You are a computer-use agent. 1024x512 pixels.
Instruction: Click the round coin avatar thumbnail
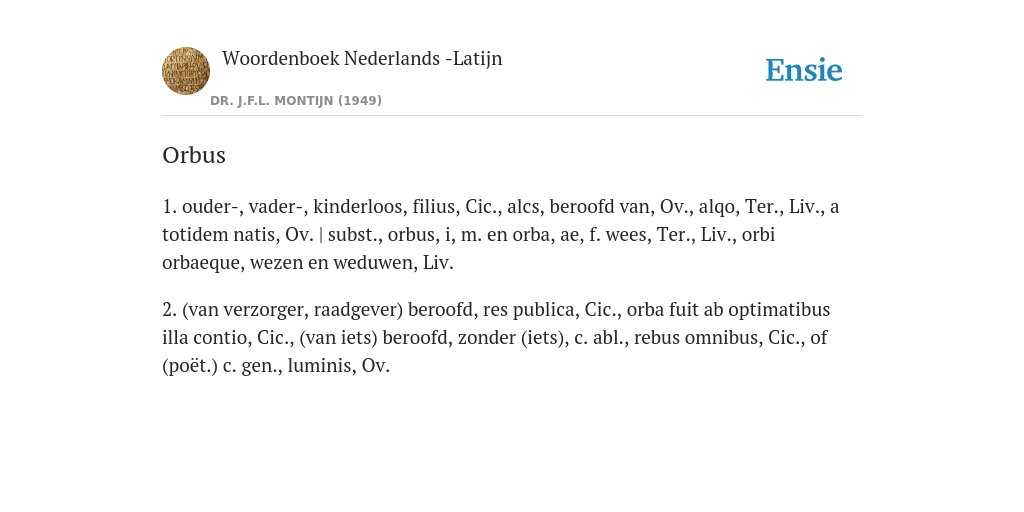pos(186,71)
